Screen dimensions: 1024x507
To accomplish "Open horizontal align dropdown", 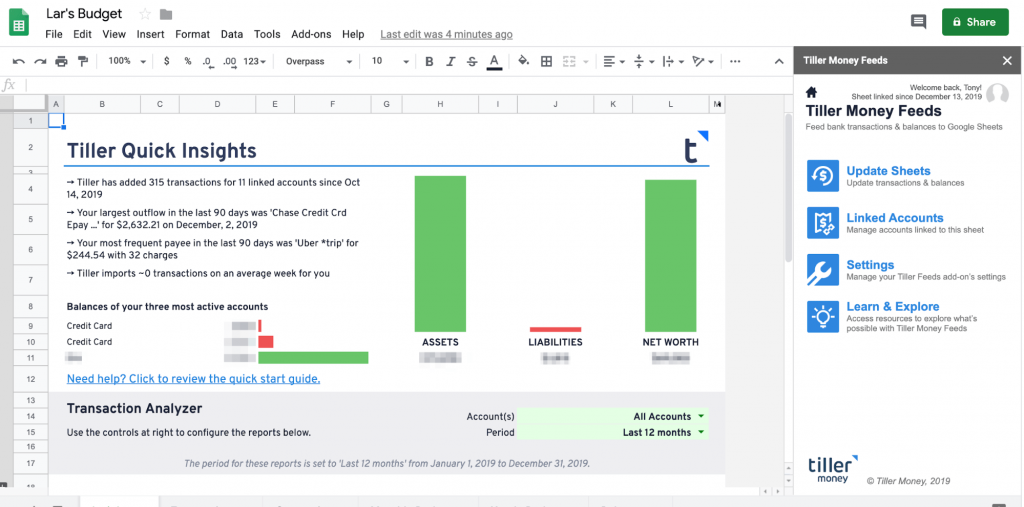I will pyautogui.click(x=614, y=61).
